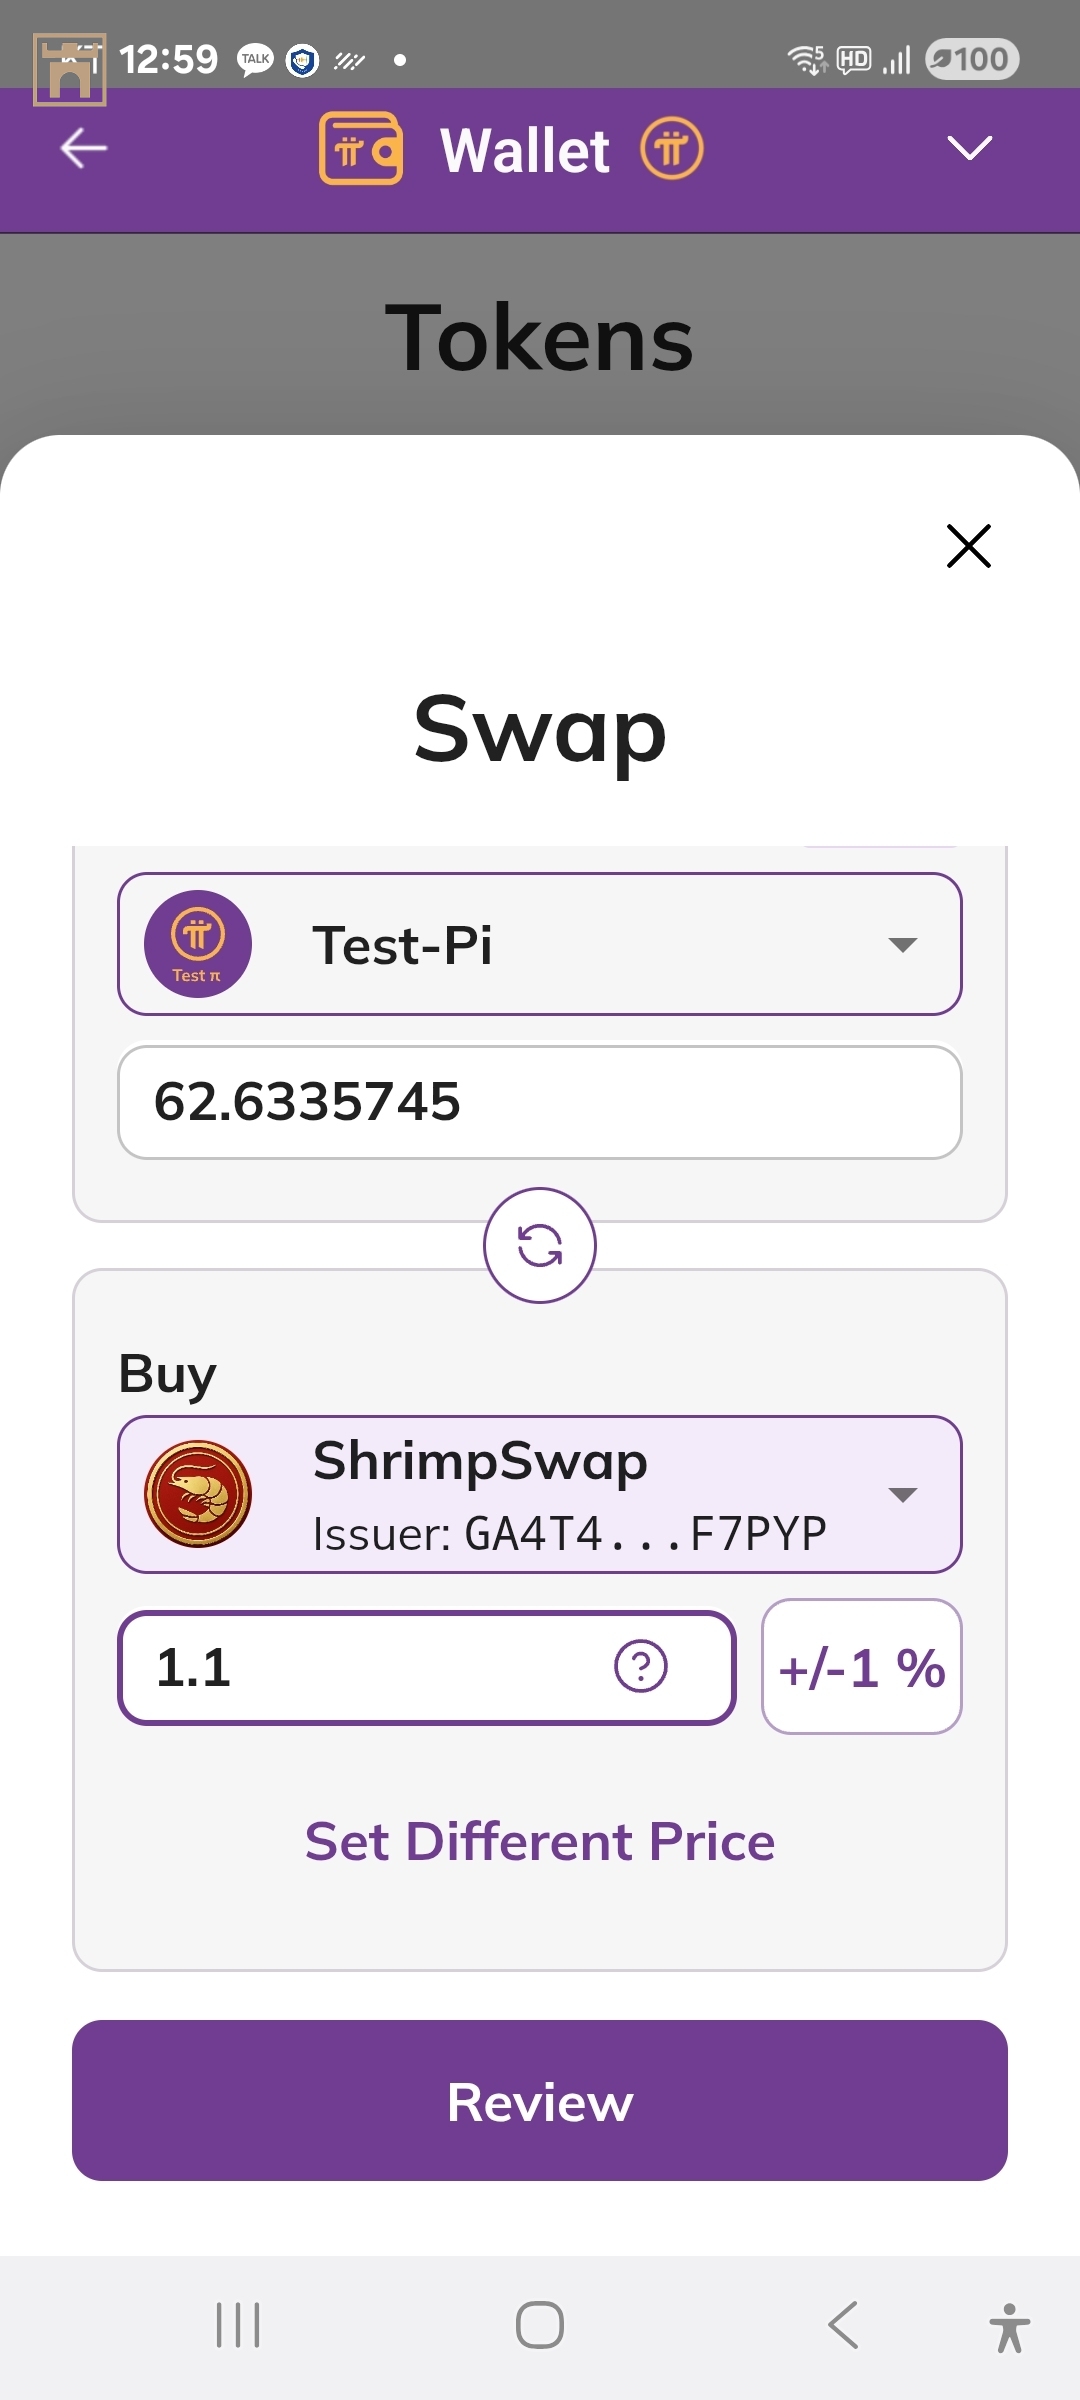Viewport: 1080px width, 2400px height.
Task: Tap the ShrimpSwap token logo
Action: tap(198, 1494)
